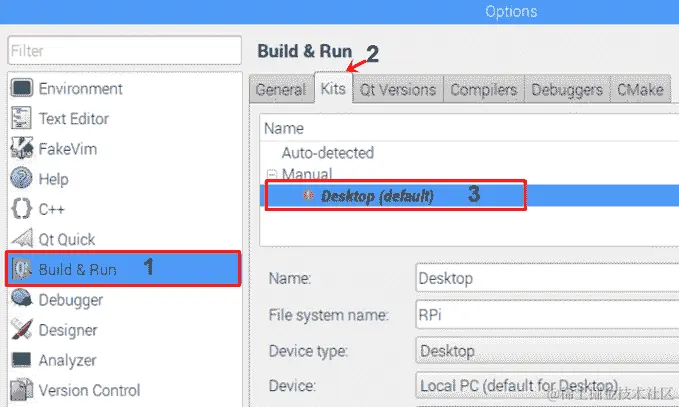This screenshot has height=407, width=679.
Task: Click the C++ curly braces icon
Action: coord(22,209)
